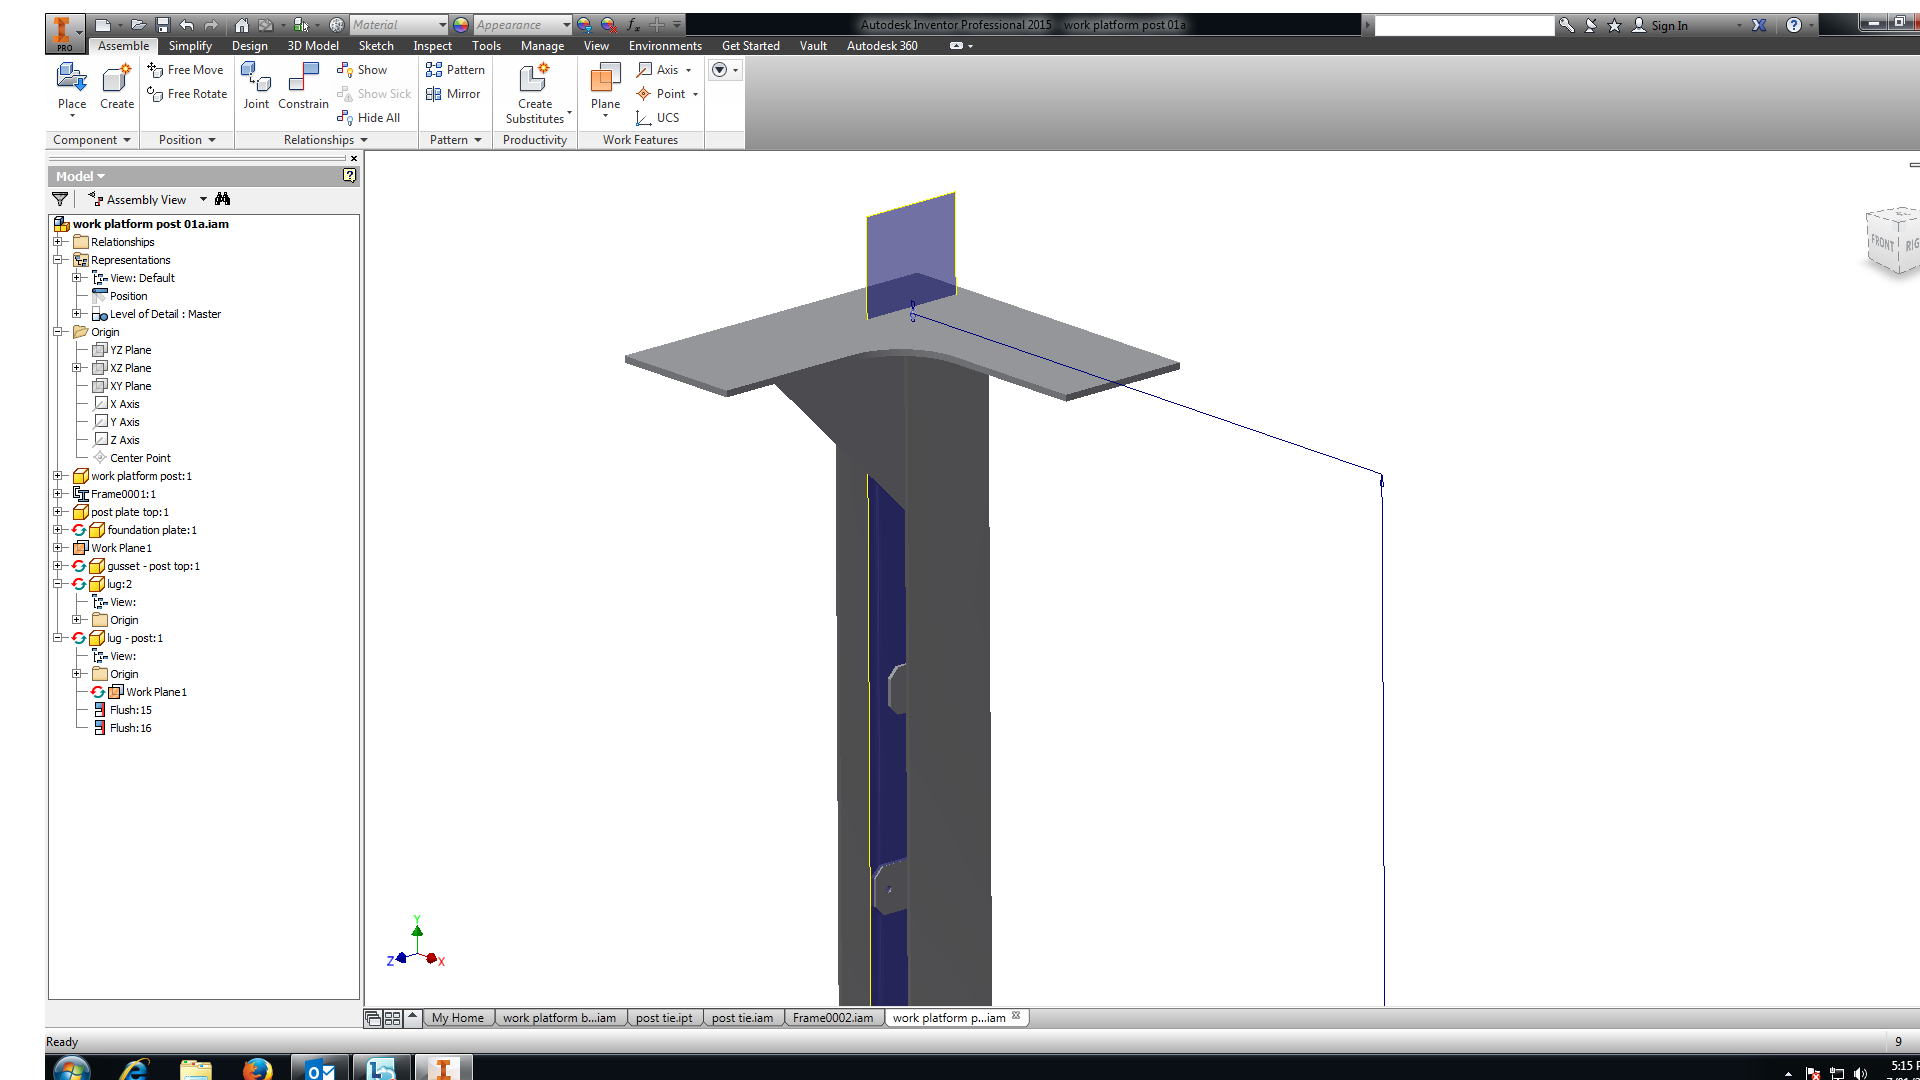Click the Autodesk Inventor application menu button

(64, 33)
